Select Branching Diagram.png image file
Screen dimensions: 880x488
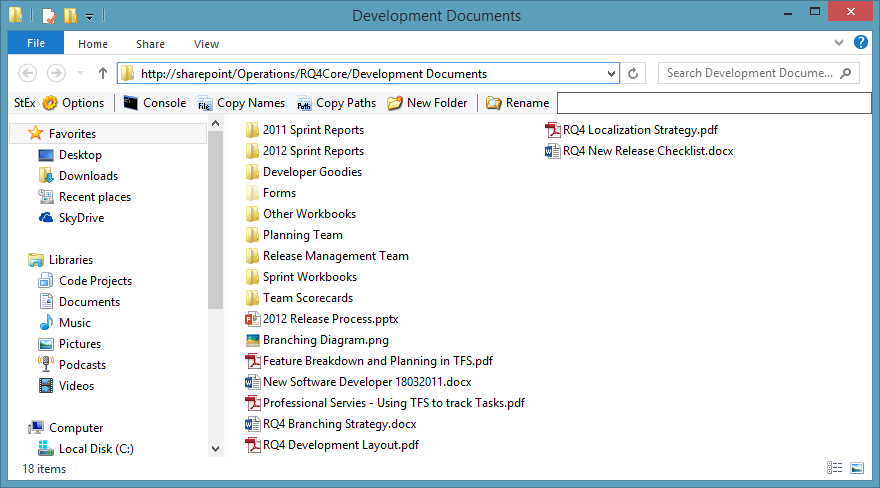(317, 340)
